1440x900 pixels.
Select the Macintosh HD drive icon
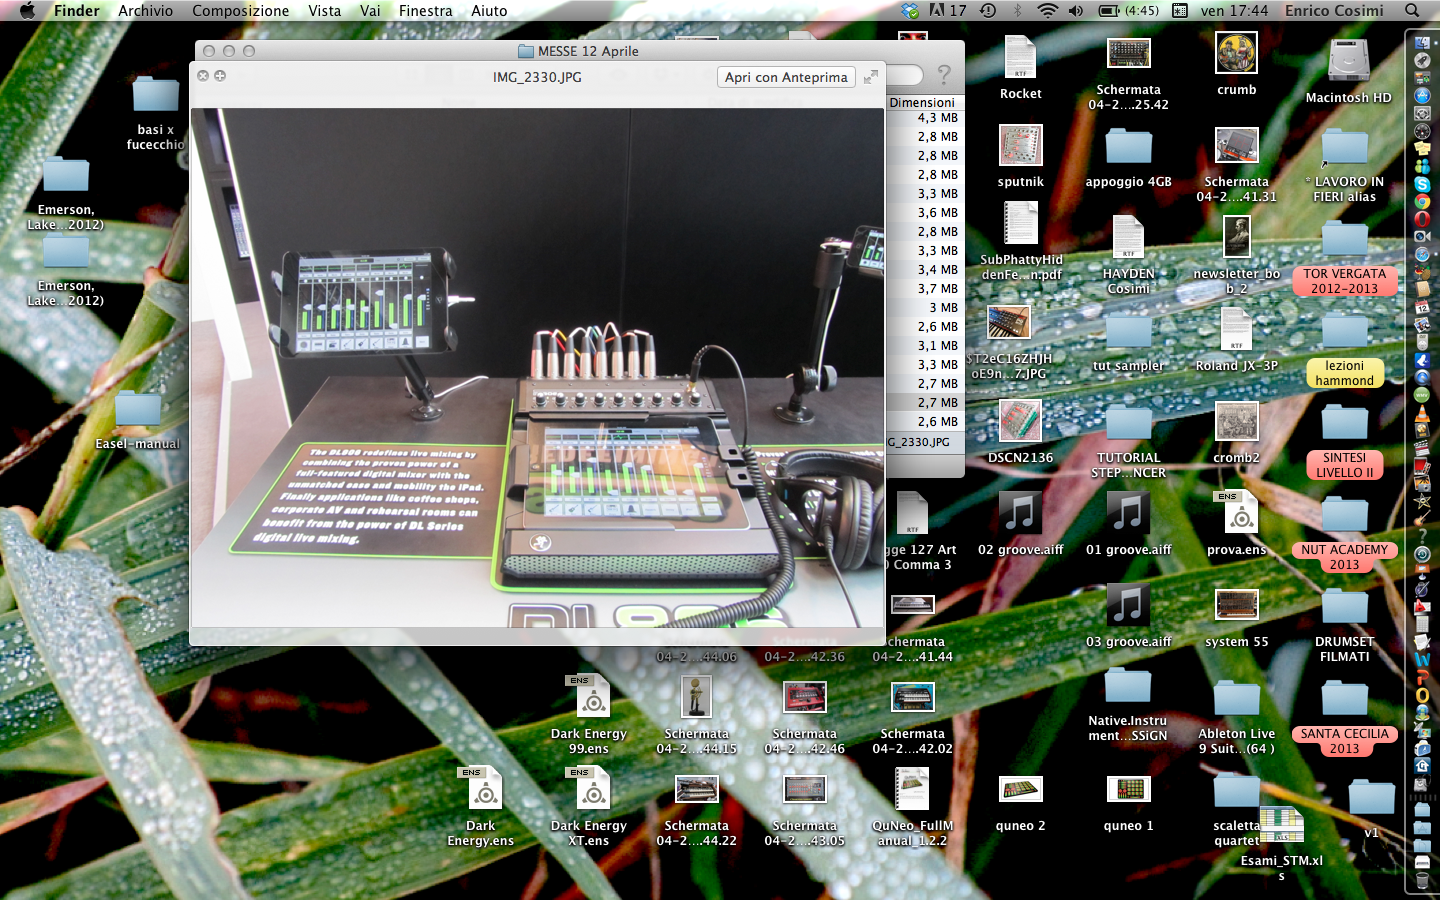pos(1348,62)
